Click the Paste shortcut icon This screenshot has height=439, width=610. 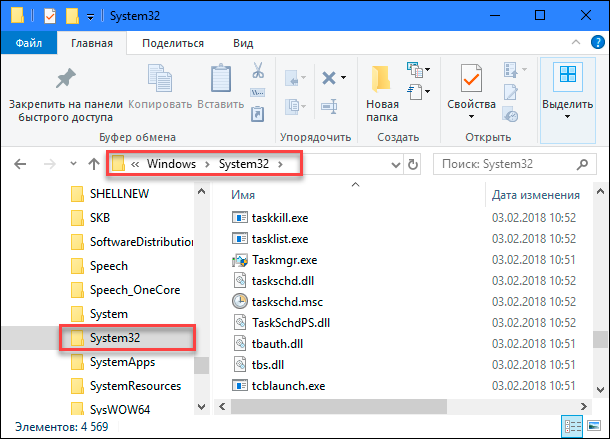[258, 114]
